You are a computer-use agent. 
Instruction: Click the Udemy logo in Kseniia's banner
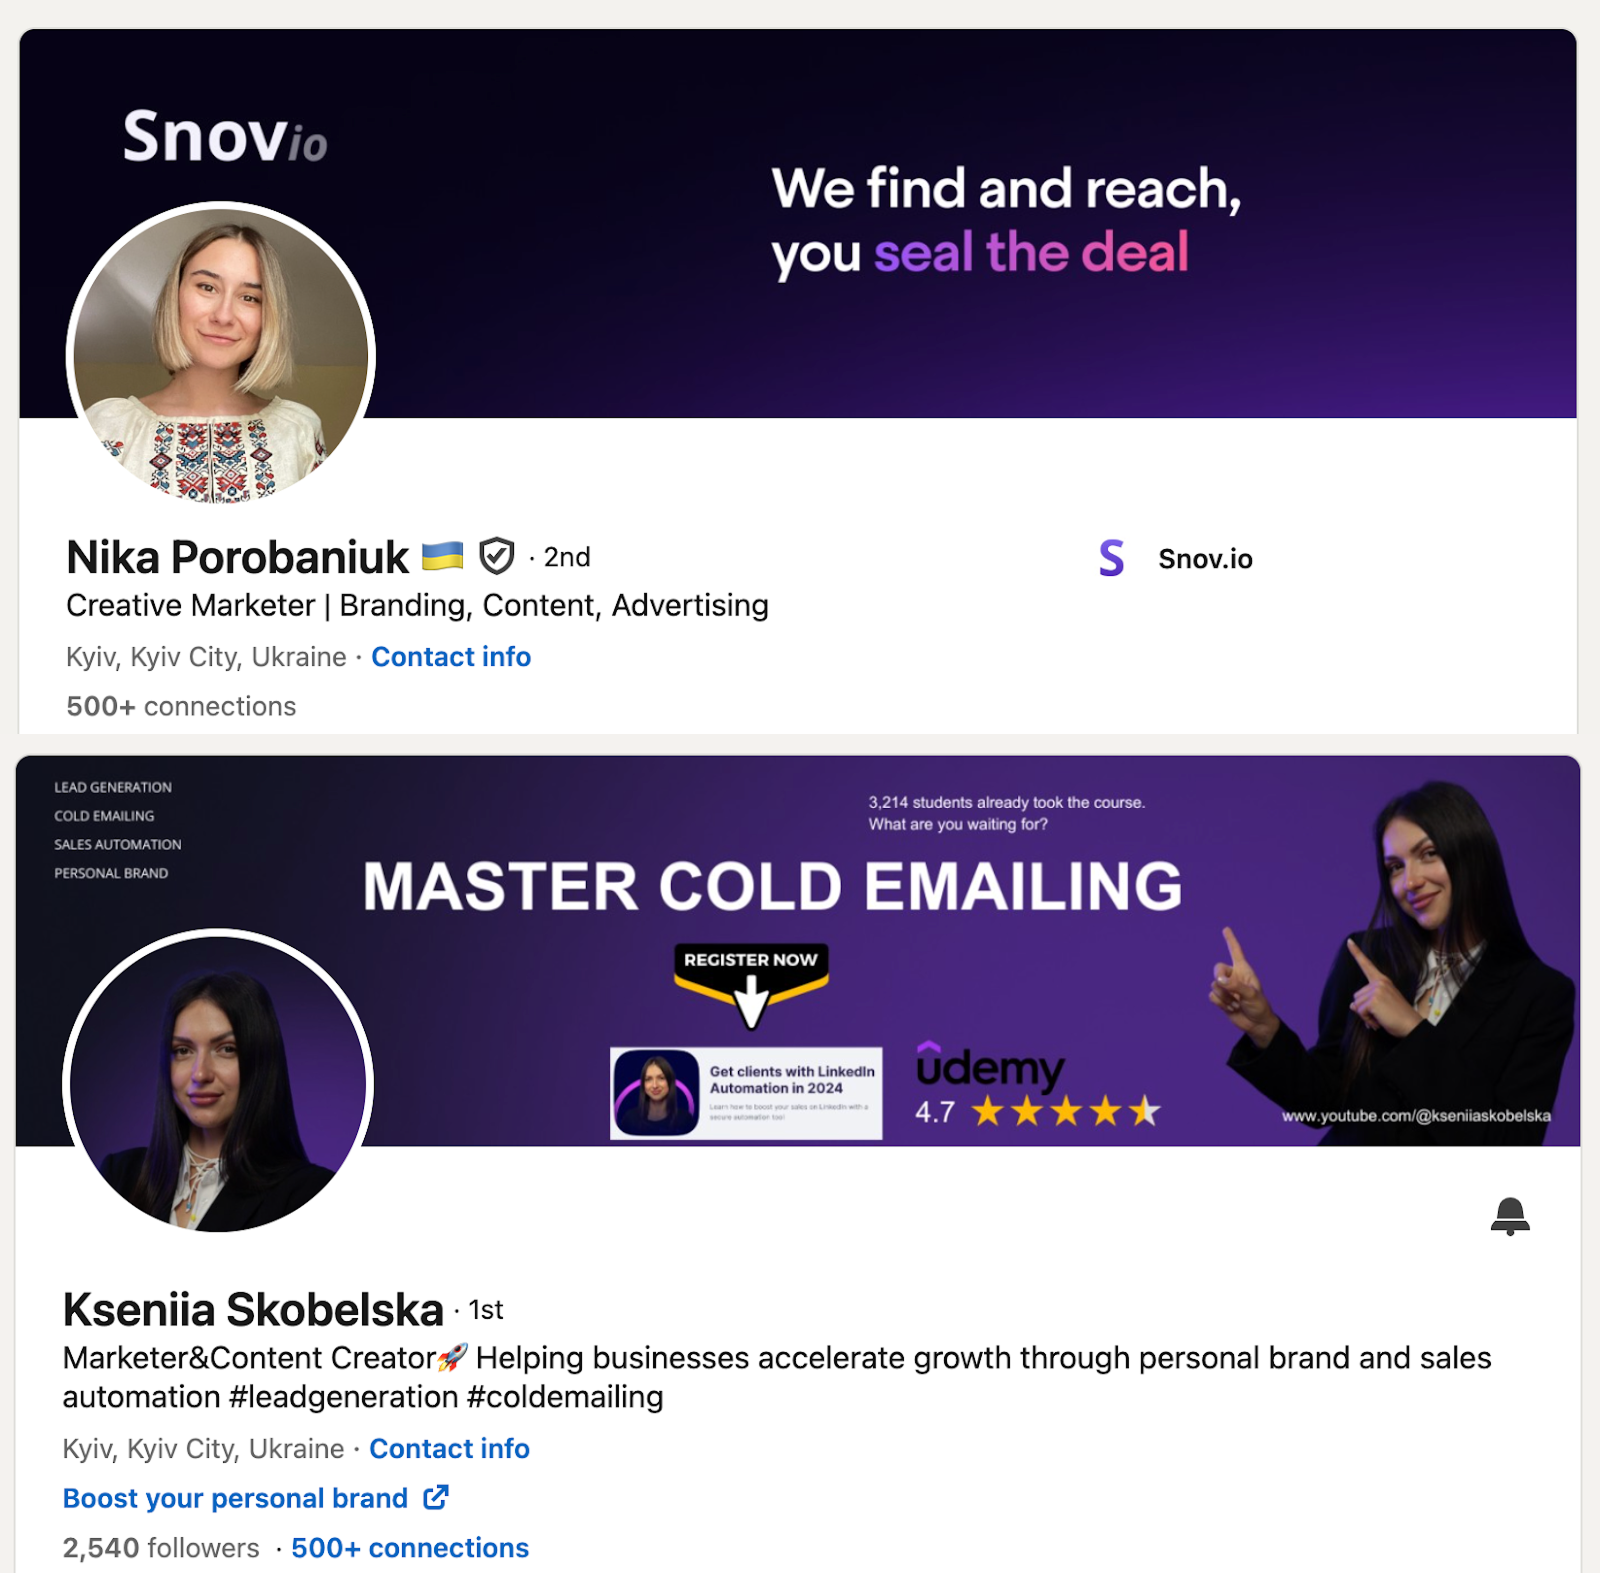990,1066
